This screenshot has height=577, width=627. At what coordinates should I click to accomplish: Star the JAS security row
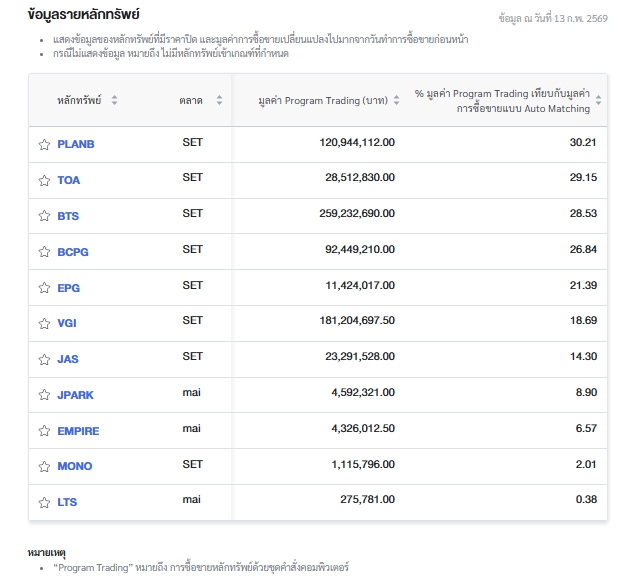point(44,359)
